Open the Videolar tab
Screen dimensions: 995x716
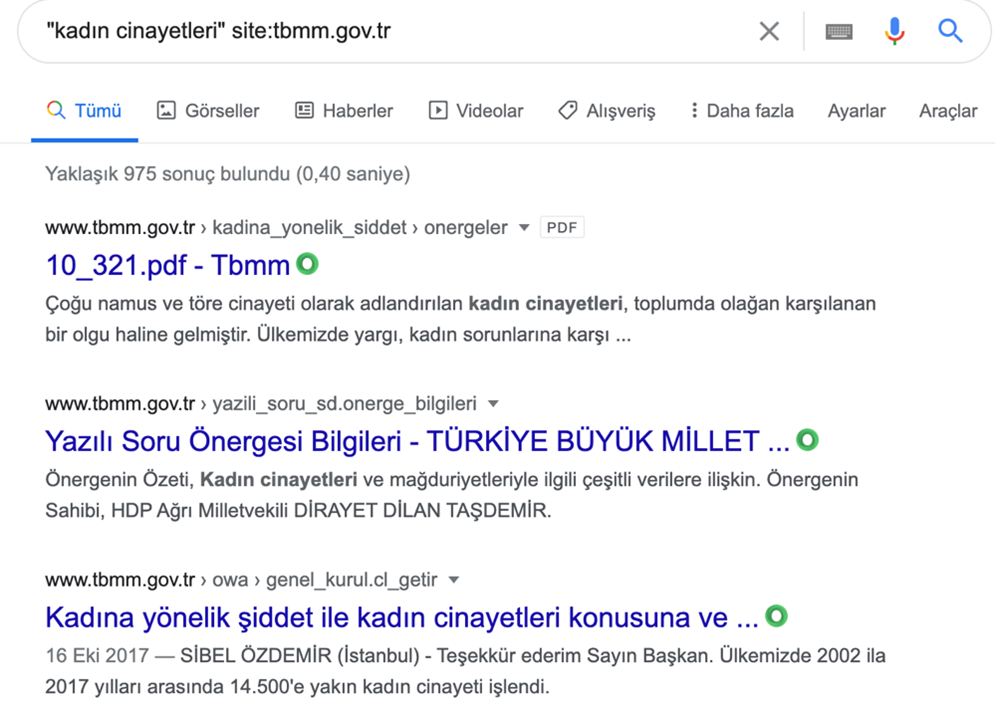coord(476,110)
